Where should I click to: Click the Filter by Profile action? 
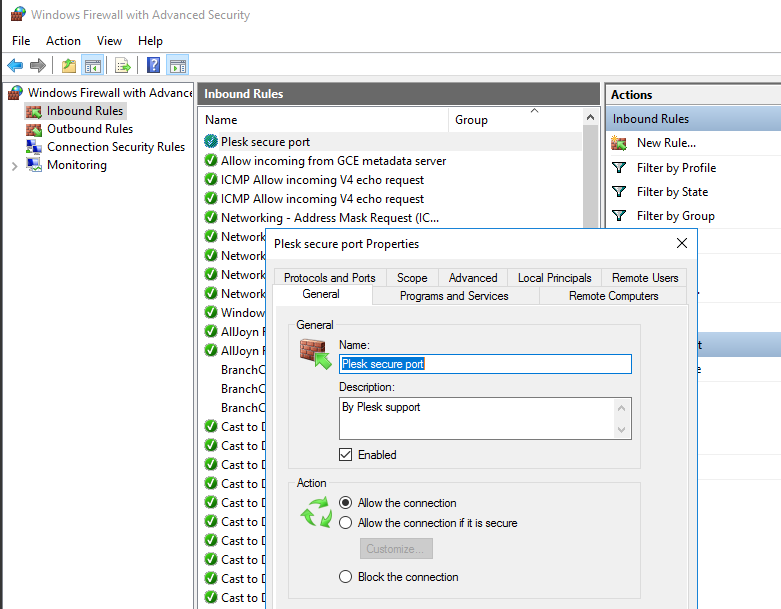coord(676,168)
